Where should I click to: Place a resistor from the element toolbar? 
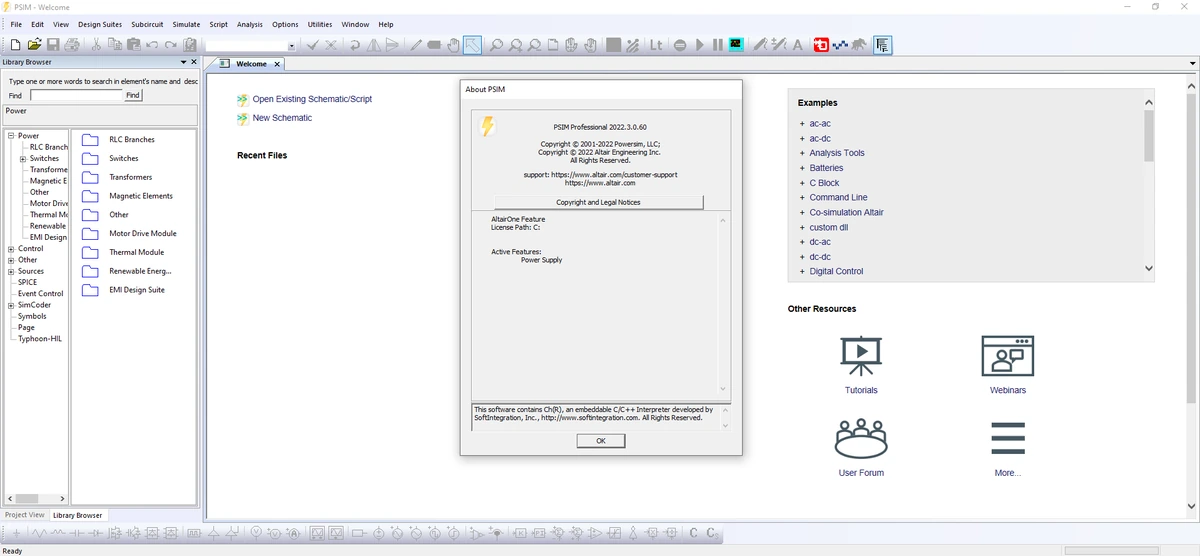(39, 533)
